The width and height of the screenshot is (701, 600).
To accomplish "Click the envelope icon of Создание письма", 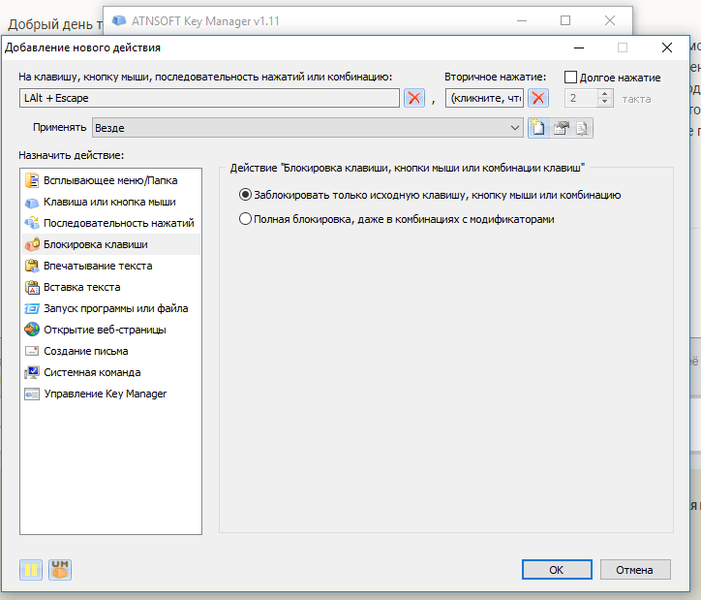I will (32, 351).
